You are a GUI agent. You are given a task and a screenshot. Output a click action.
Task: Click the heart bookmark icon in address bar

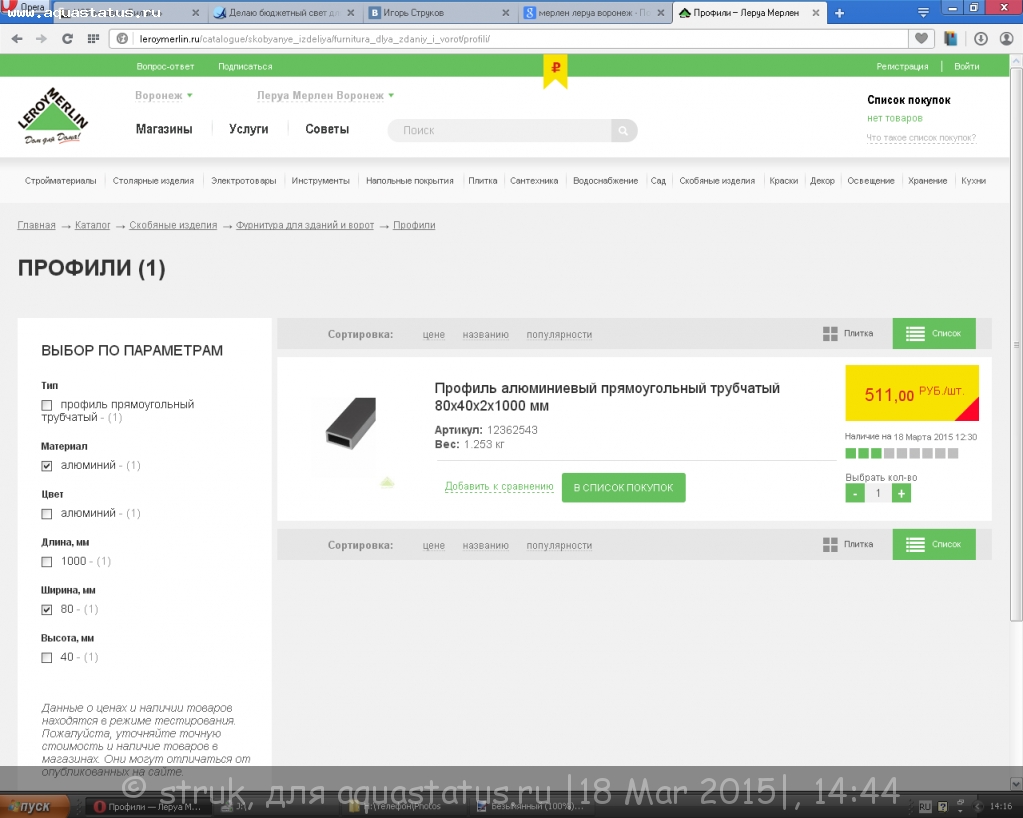point(921,38)
